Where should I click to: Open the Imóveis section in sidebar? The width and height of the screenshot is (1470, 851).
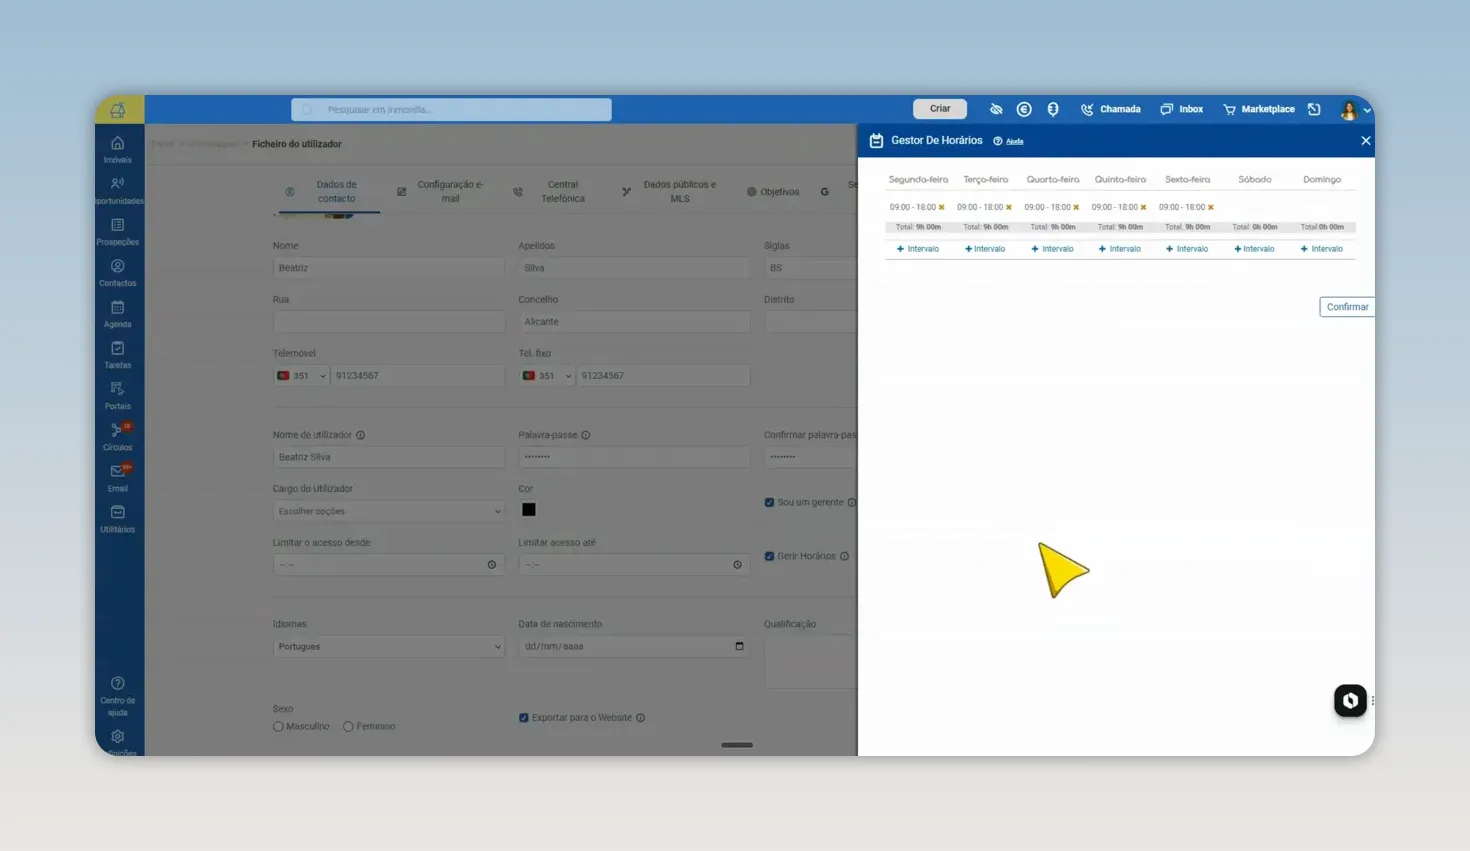[x=117, y=149]
